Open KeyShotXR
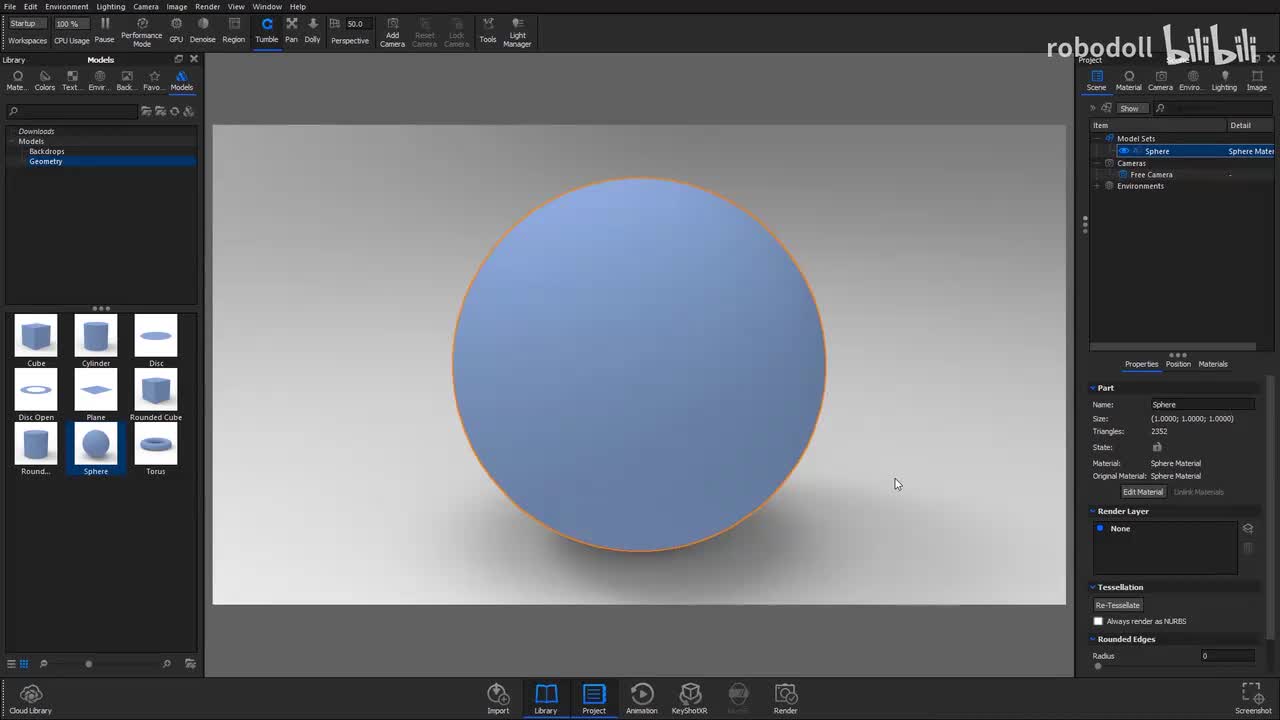 point(690,699)
